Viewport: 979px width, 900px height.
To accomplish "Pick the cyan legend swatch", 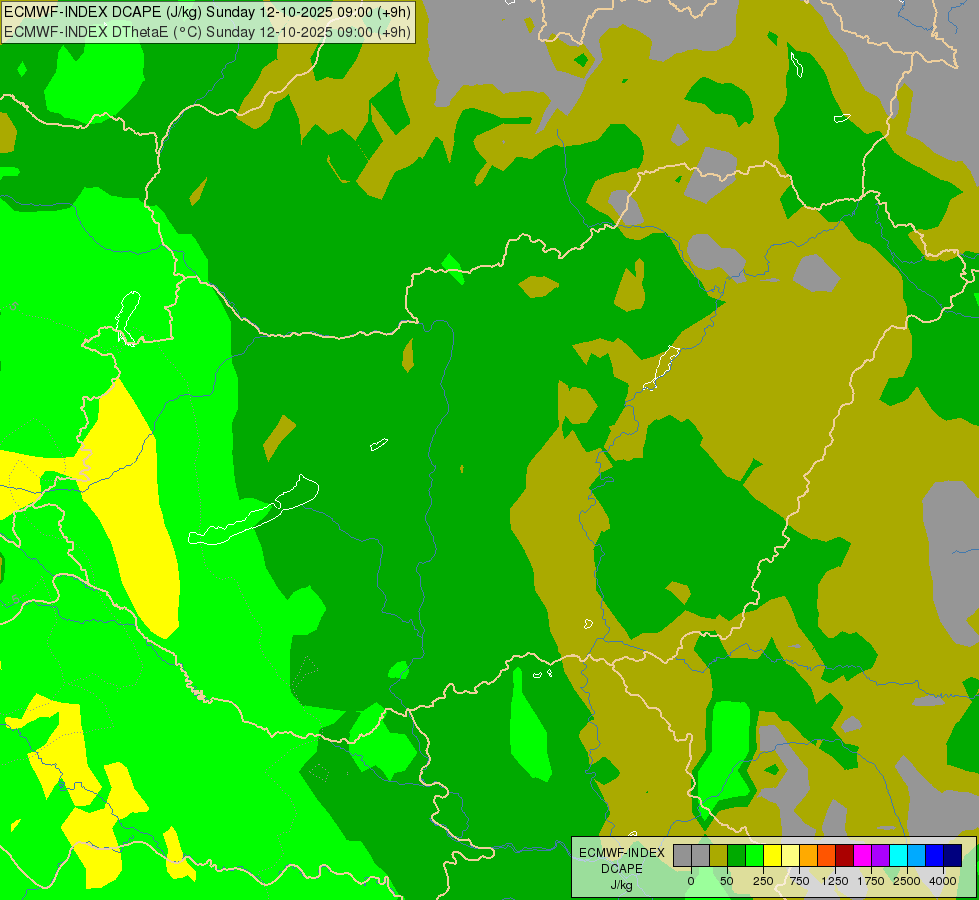I will pos(898,855).
